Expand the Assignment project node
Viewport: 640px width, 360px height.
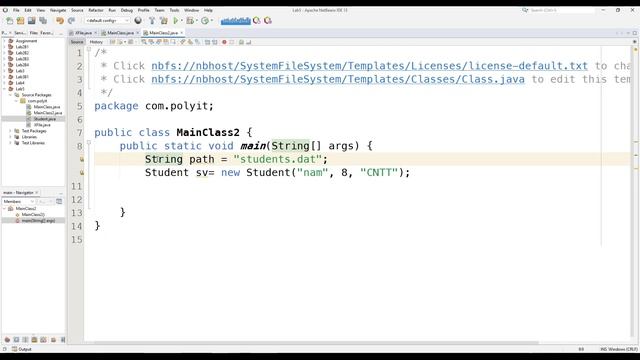[x=5, y=41]
